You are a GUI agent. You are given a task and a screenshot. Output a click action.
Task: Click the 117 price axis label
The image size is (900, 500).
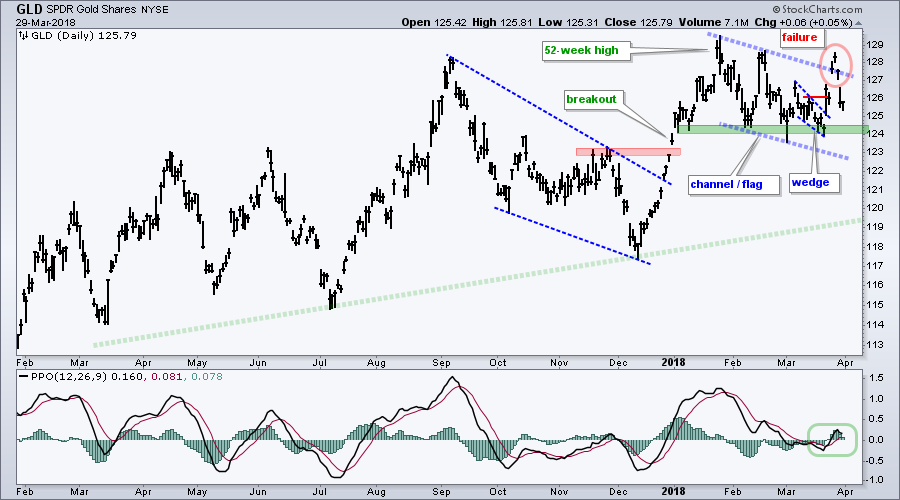point(875,265)
